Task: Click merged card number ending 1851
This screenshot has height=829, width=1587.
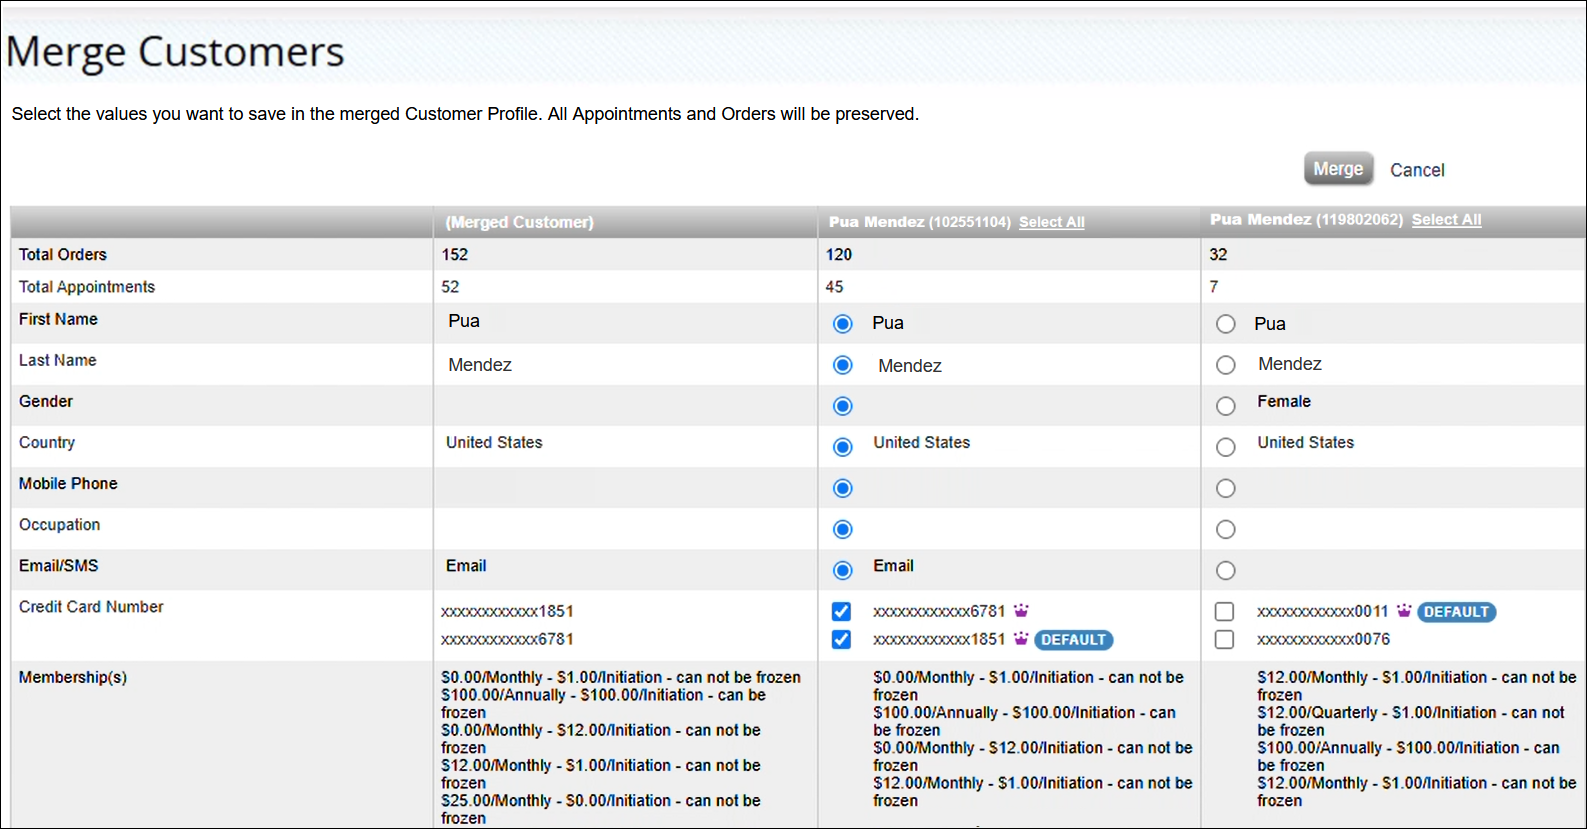Action: 508,611
